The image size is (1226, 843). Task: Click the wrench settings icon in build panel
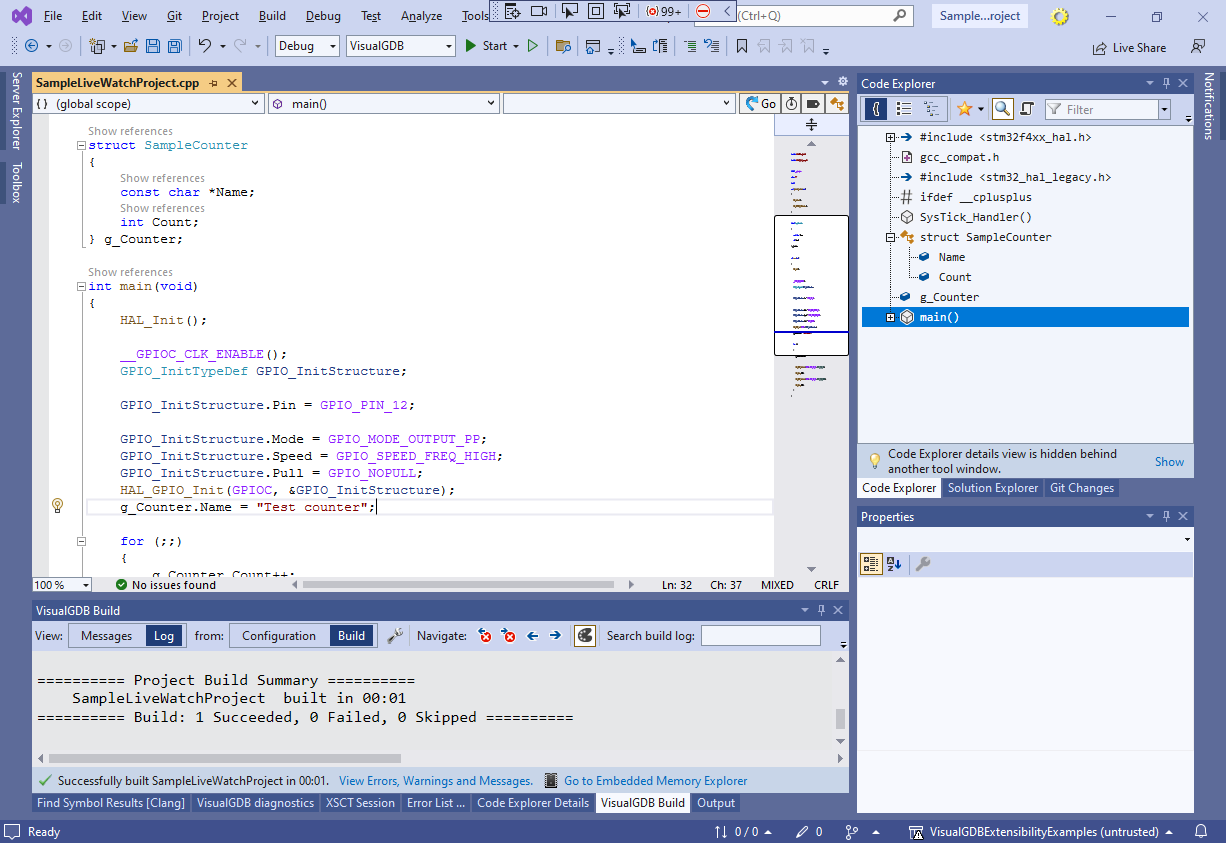[395, 635]
